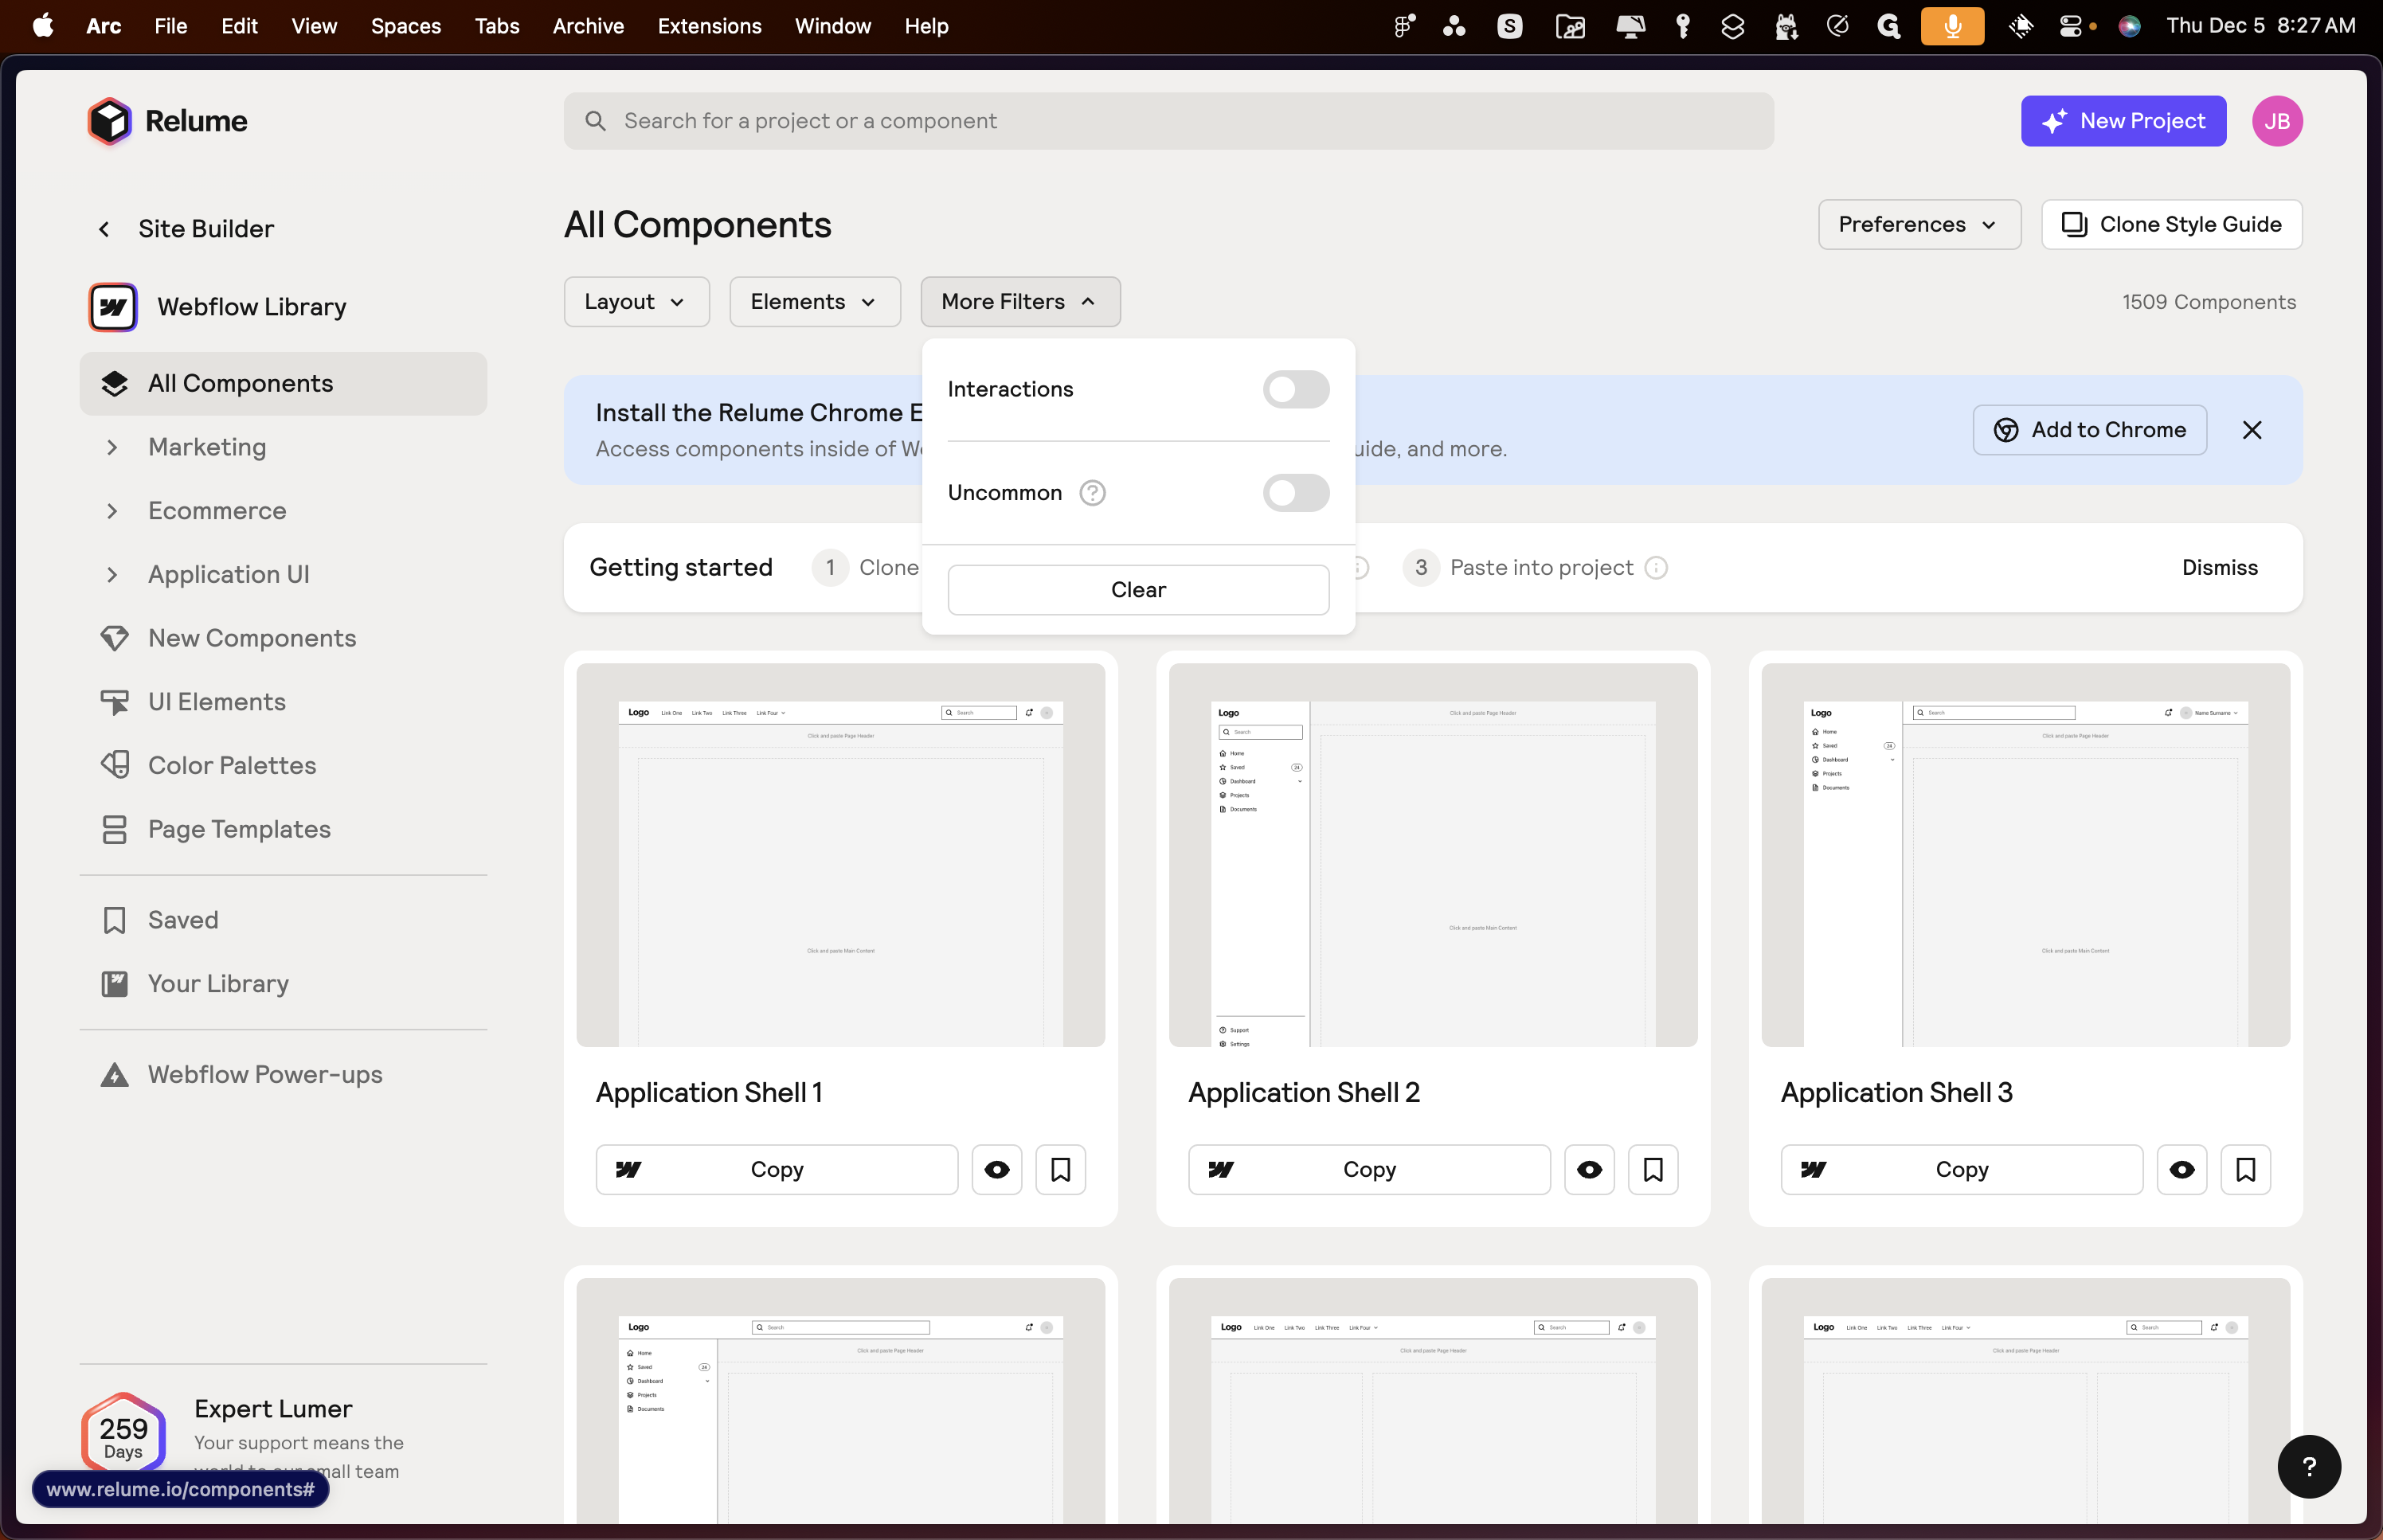Open the Tabs menu
The width and height of the screenshot is (2383, 1540).
(497, 26)
